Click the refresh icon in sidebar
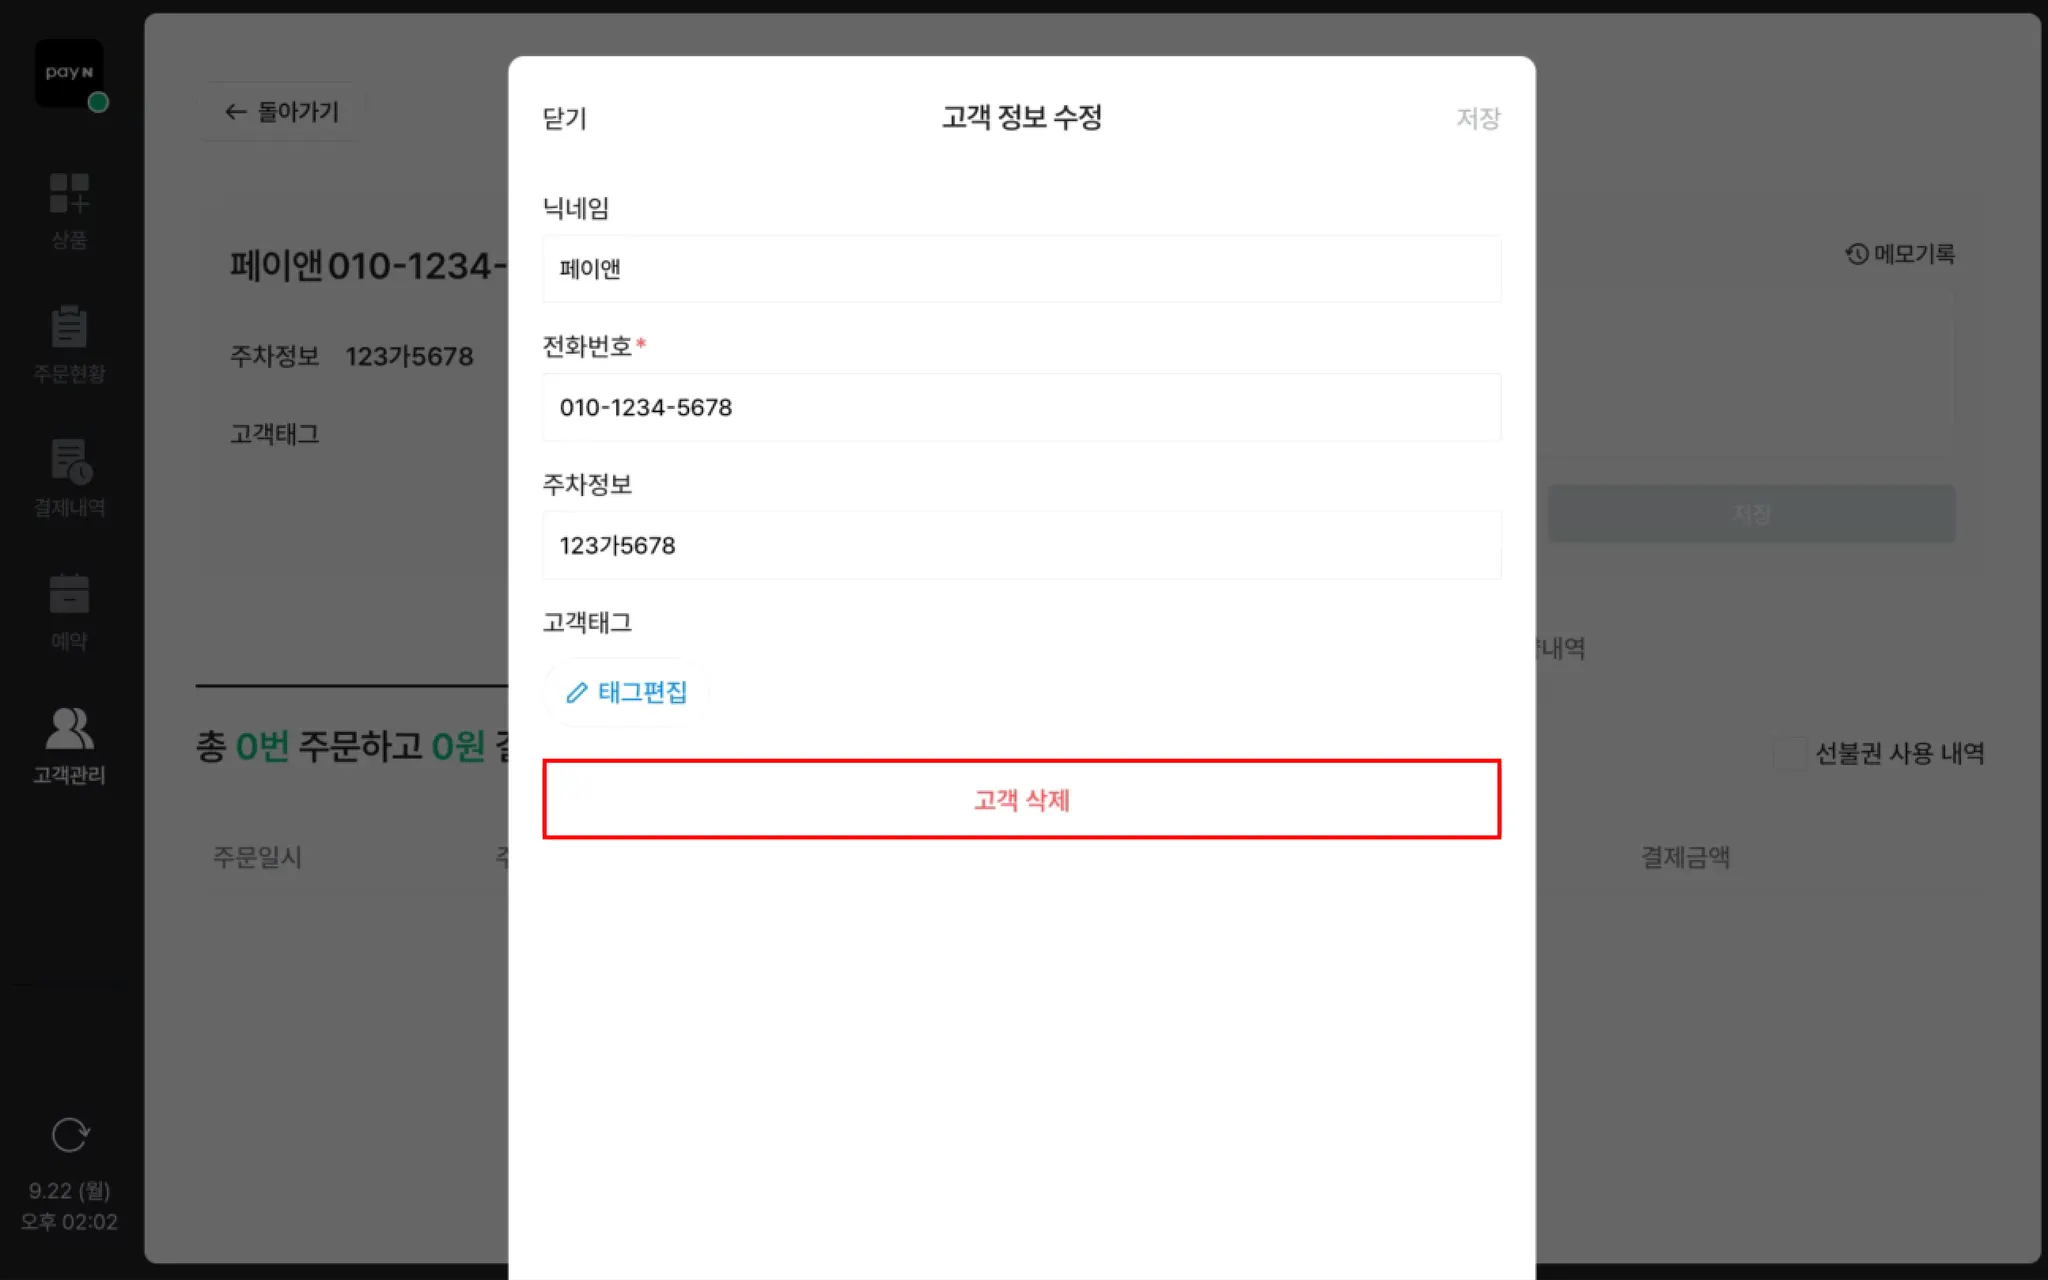The width and height of the screenshot is (2048, 1280). click(x=70, y=1135)
